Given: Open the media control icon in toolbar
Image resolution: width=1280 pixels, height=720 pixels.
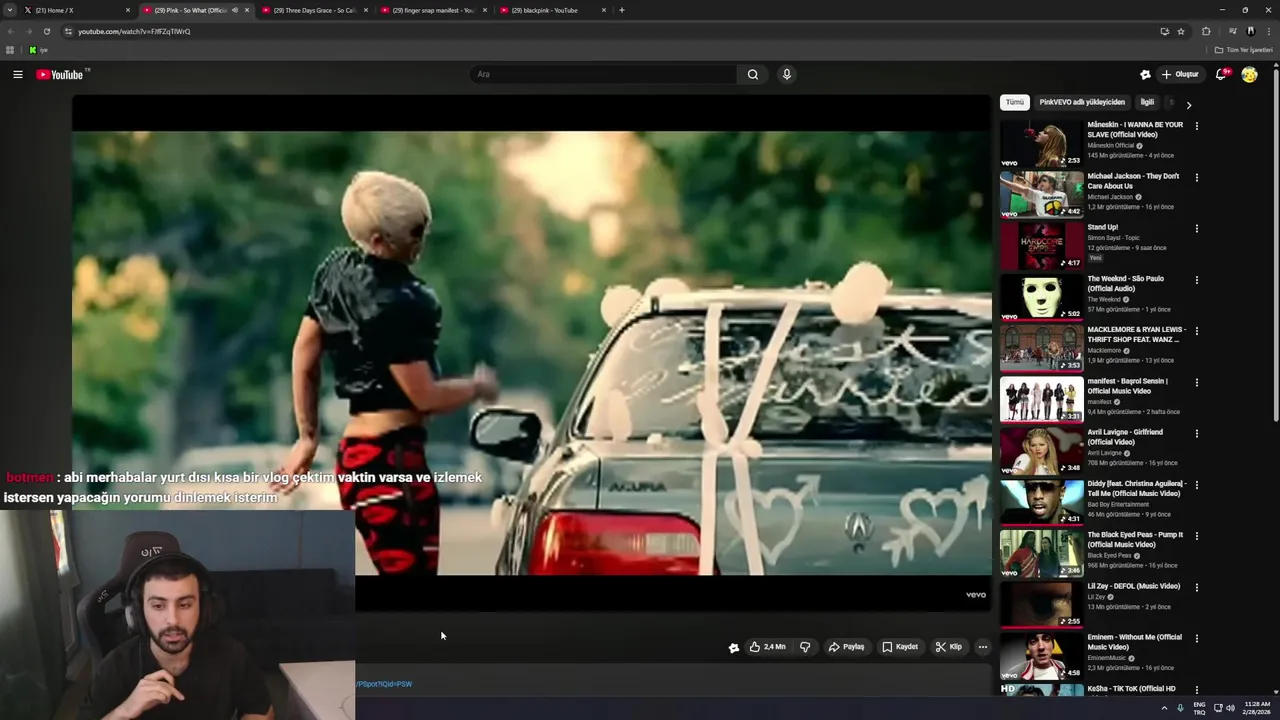Looking at the screenshot, I should point(1232,31).
